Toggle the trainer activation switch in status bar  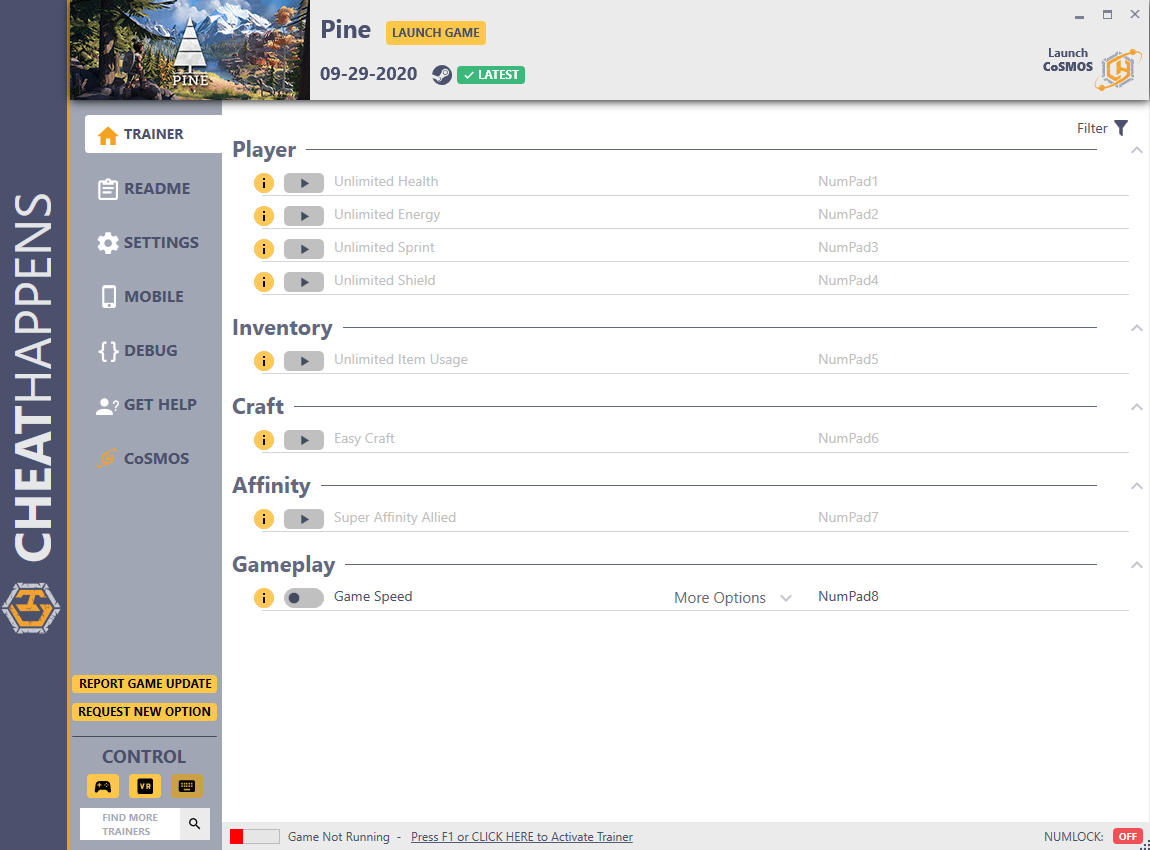(254, 837)
